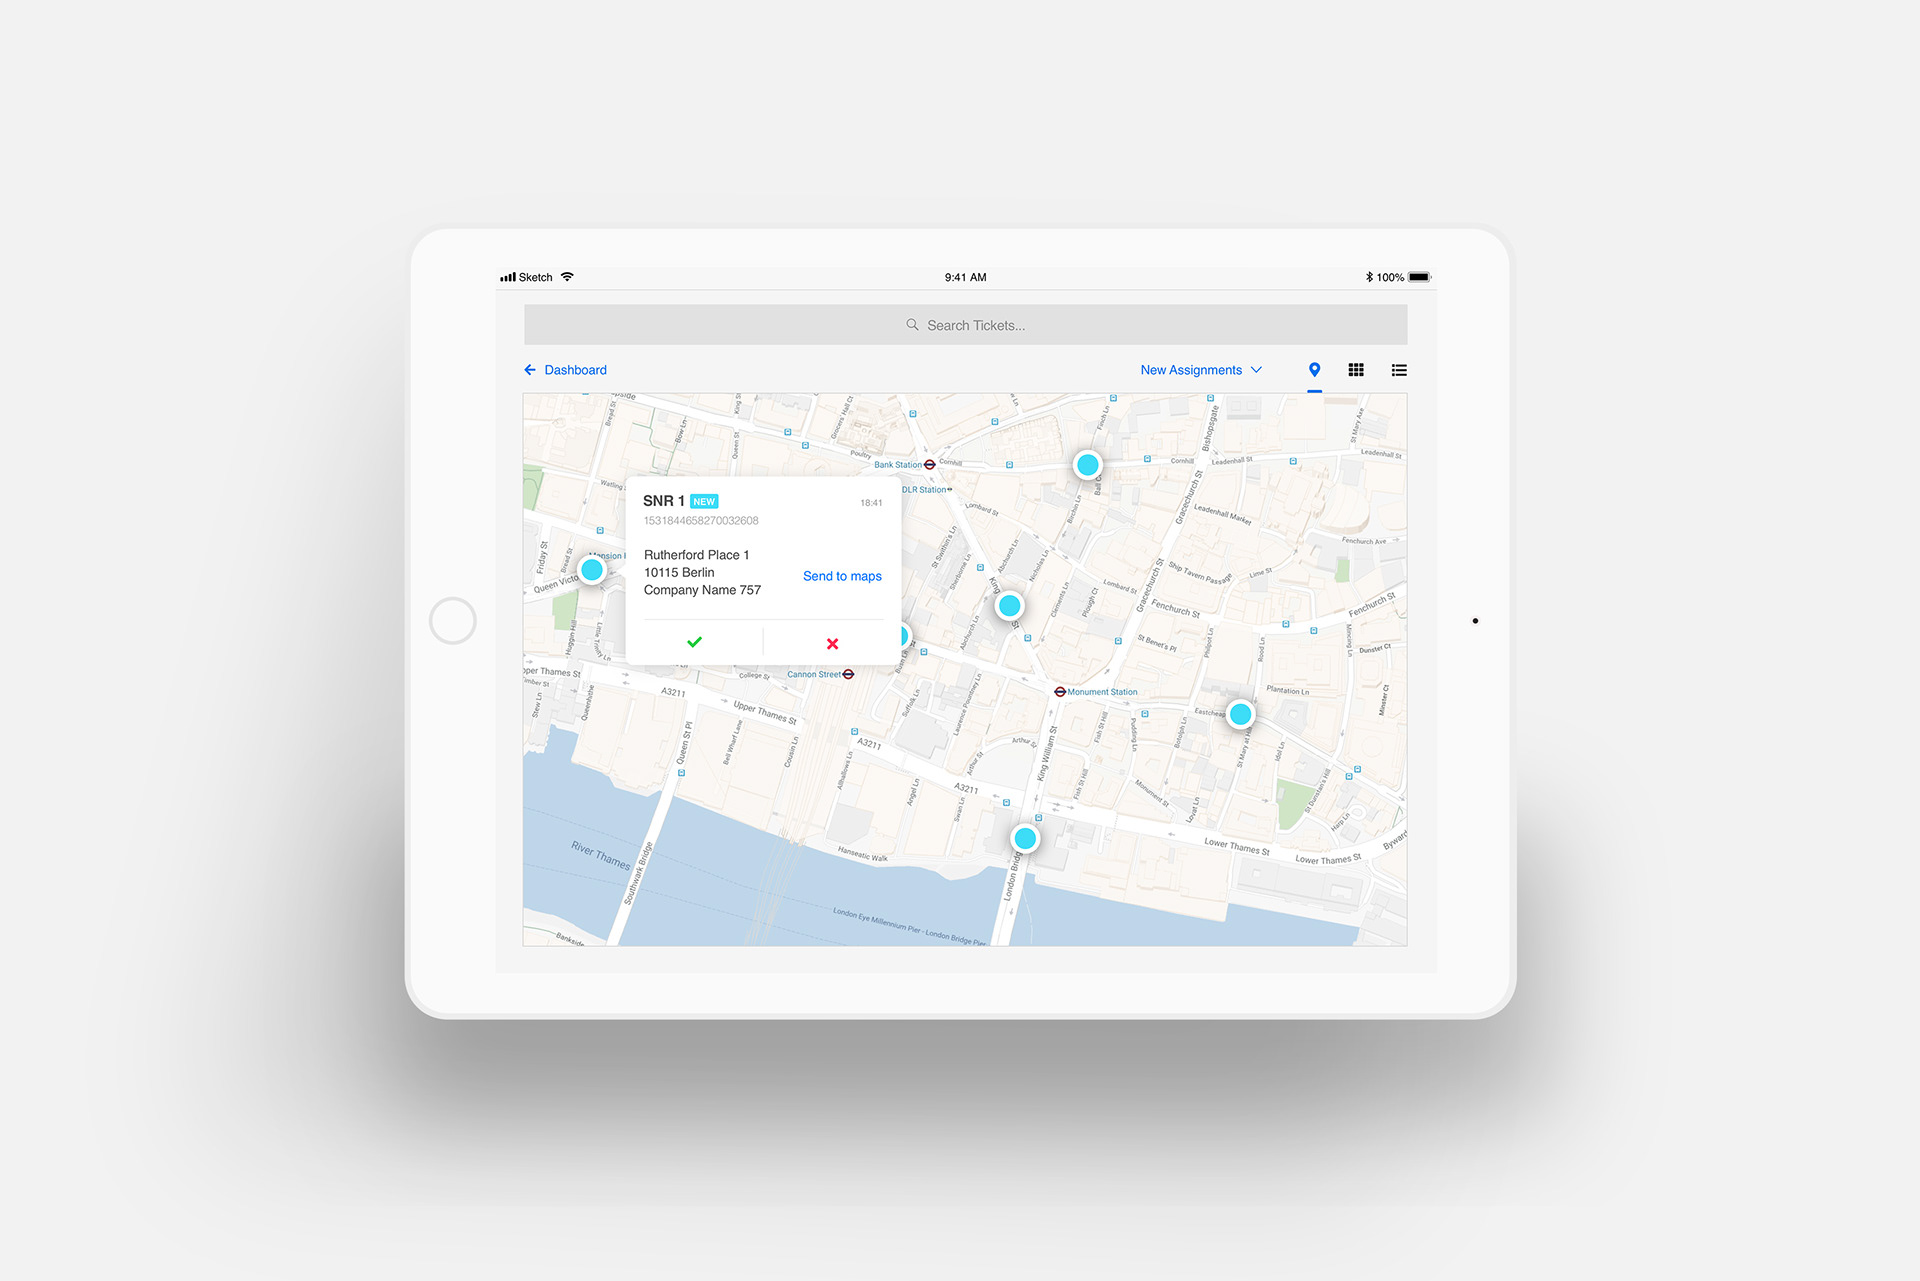The height and width of the screenshot is (1281, 1920).
Task: Click the 9:41 AM clock
Action: click(965, 277)
